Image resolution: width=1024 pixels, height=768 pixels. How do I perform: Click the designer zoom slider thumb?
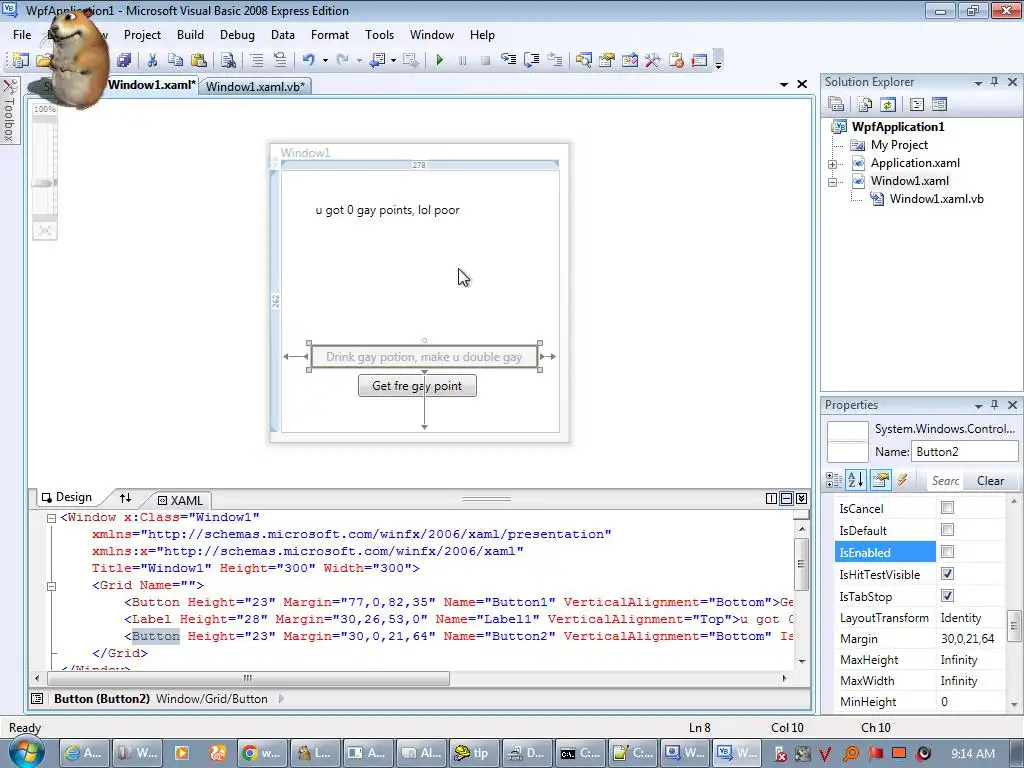tap(44, 183)
